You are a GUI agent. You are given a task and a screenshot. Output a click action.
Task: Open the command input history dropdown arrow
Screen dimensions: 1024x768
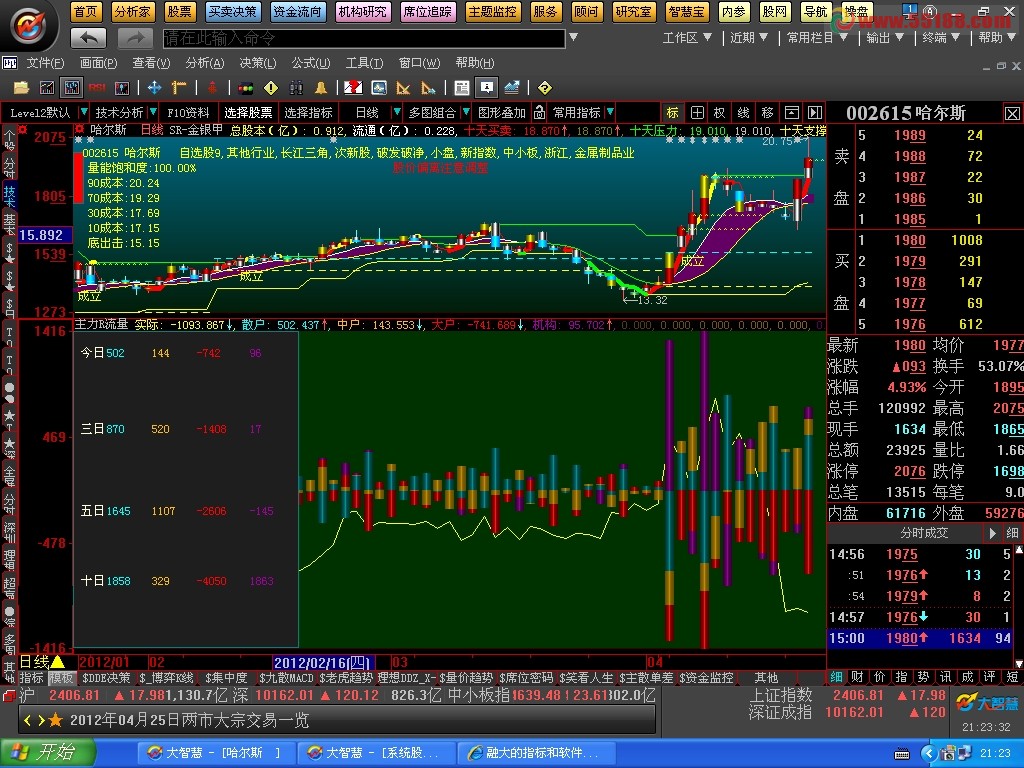[x=573, y=37]
